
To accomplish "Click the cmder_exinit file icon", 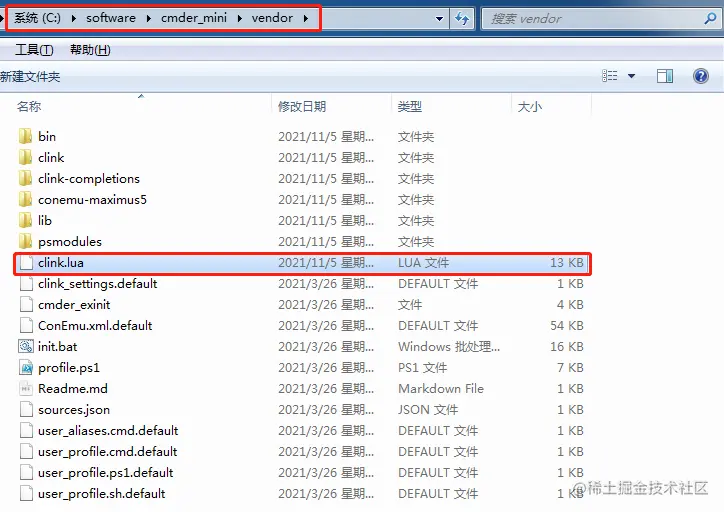I will [26, 305].
